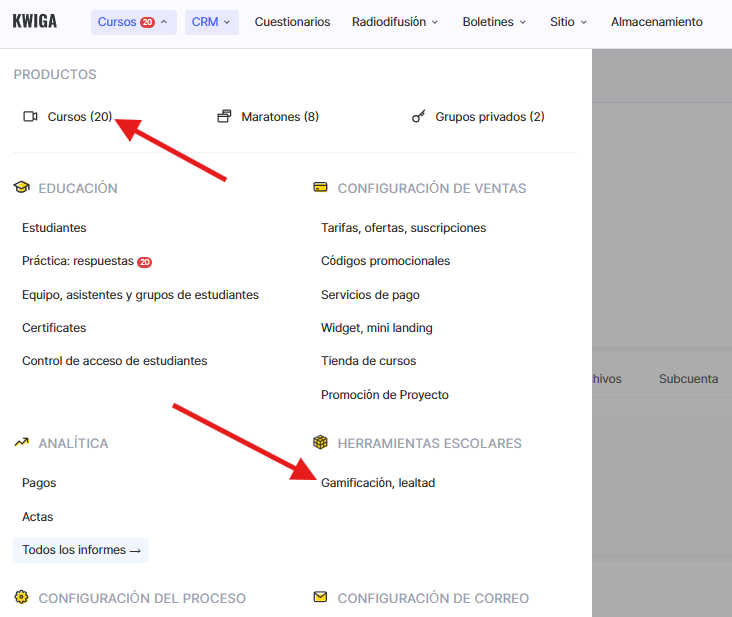Click the envelope Configuración de correo icon
The image size is (732, 617).
click(x=320, y=598)
